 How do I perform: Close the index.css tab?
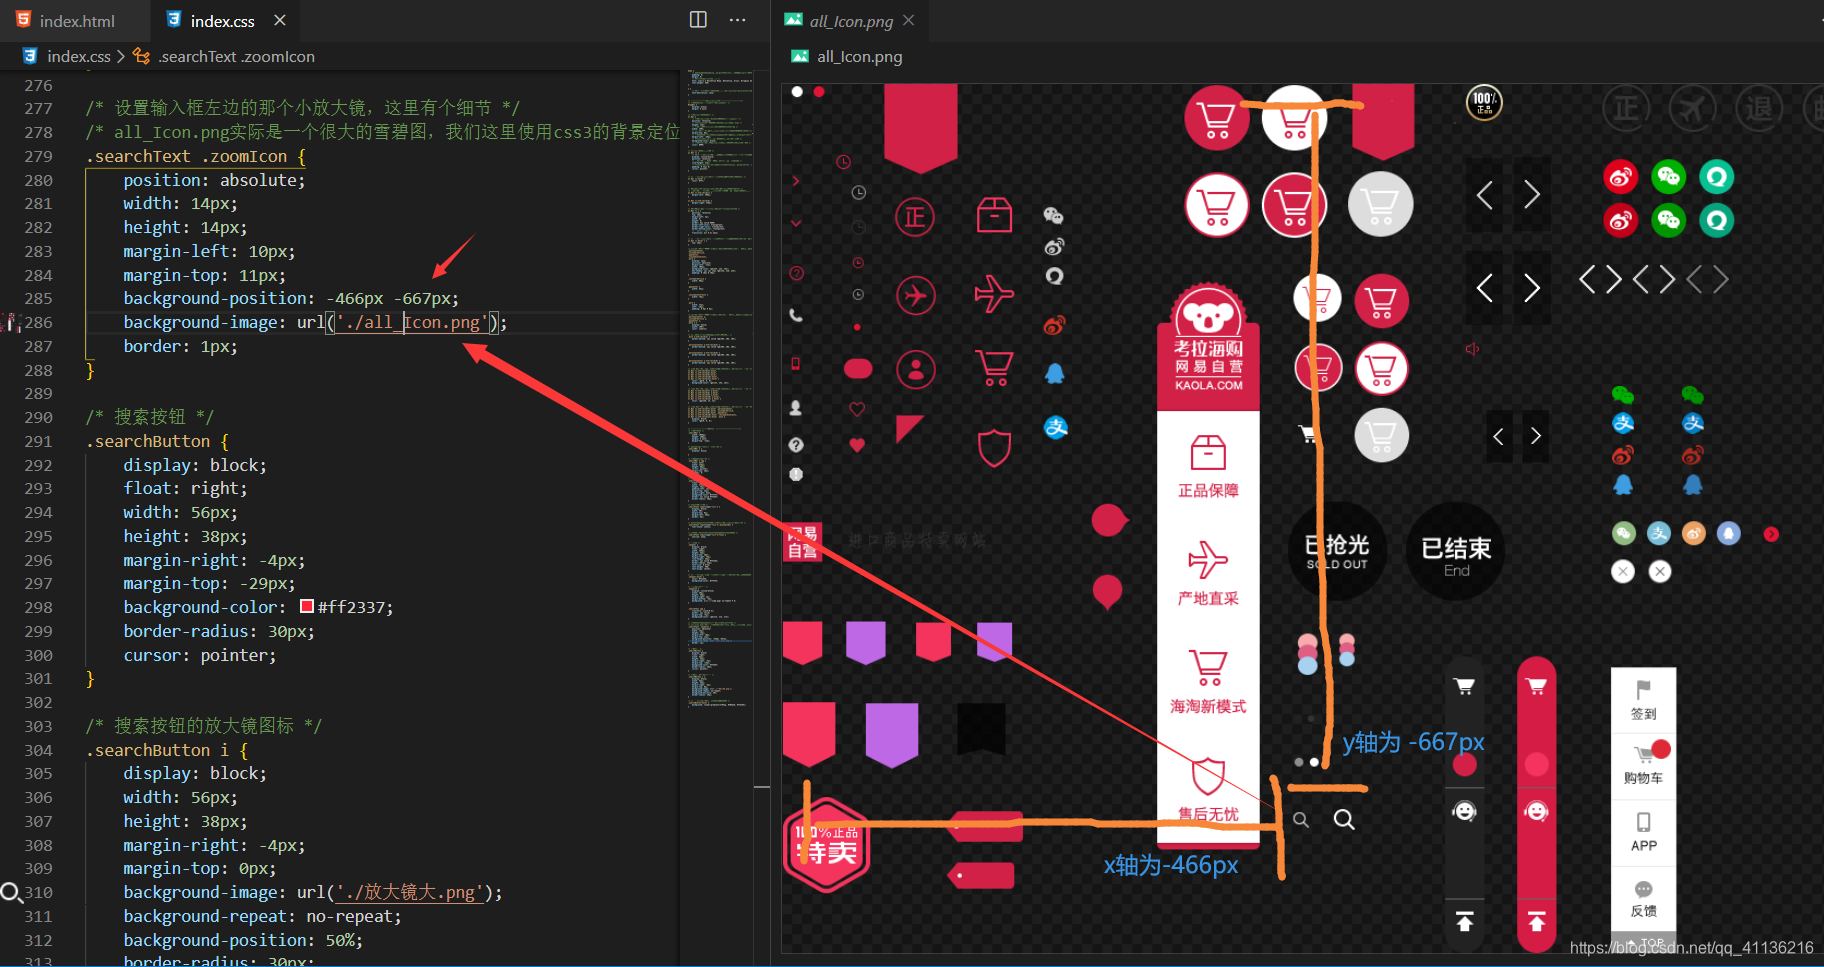(280, 20)
